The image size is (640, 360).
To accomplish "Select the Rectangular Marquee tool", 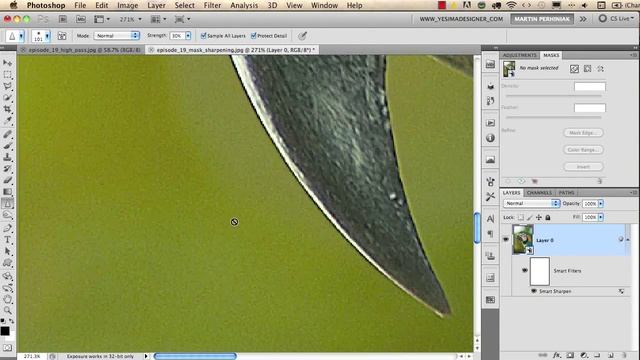I will pyautogui.click(x=7, y=74).
